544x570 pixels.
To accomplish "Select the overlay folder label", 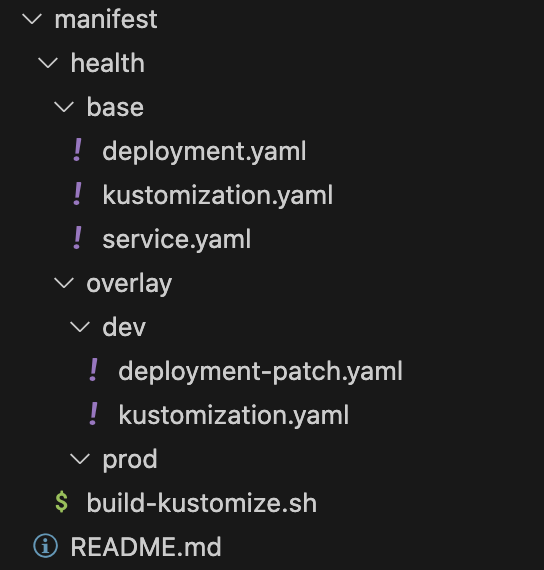I will [129, 284].
